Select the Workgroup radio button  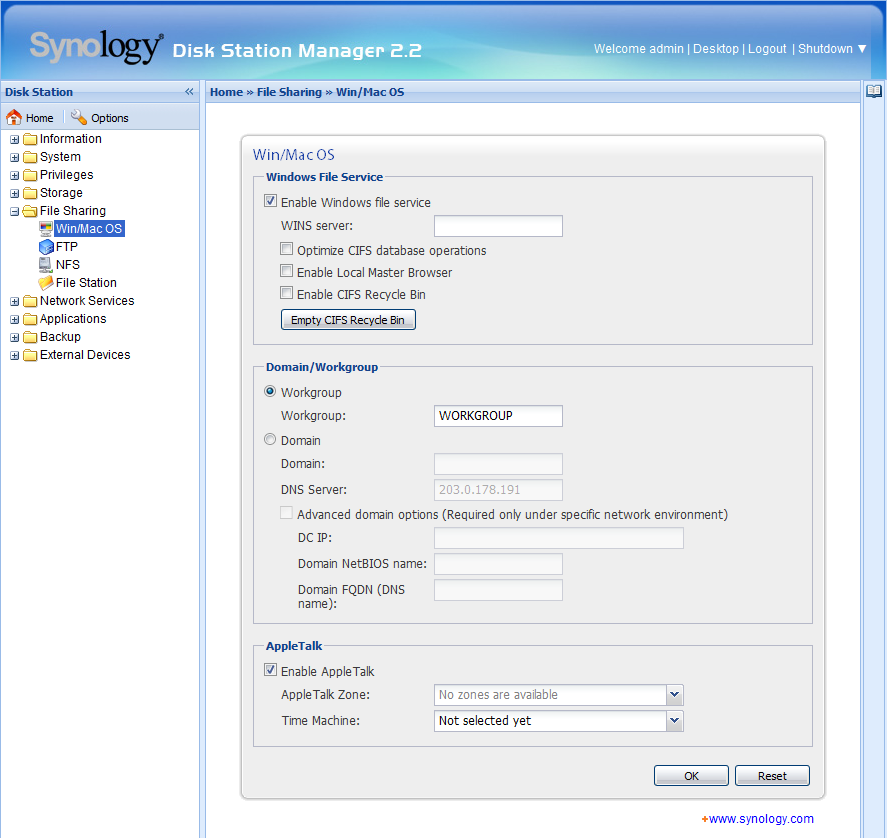[270, 391]
